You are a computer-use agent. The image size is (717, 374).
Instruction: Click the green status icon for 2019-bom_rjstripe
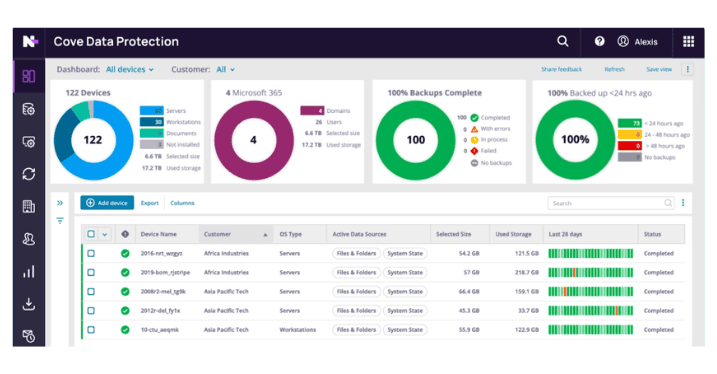coord(125,272)
